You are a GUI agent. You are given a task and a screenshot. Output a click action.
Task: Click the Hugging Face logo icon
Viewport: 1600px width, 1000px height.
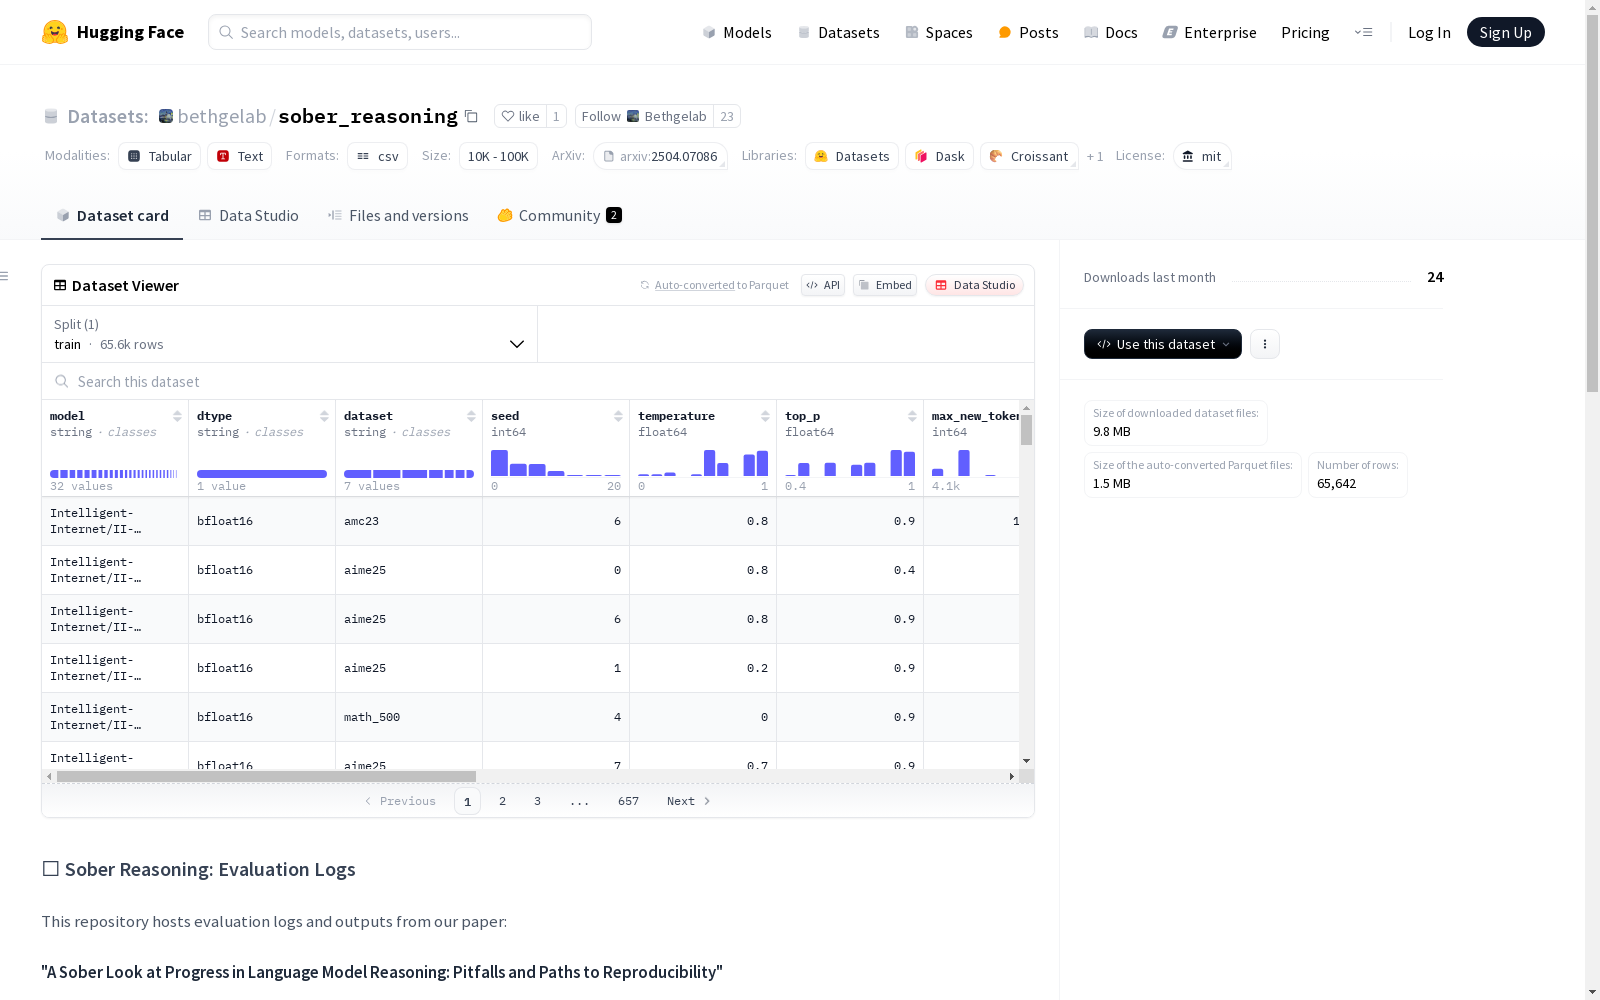tap(55, 32)
